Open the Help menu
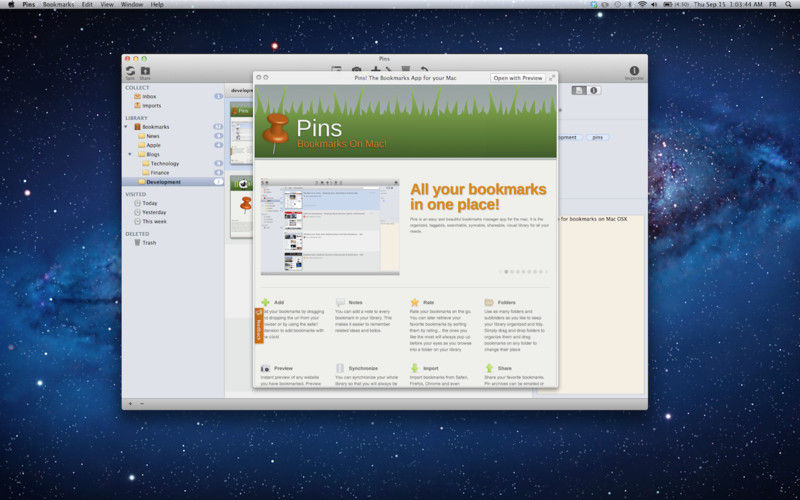The height and width of the screenshot is (500, 800). [158, 4]
